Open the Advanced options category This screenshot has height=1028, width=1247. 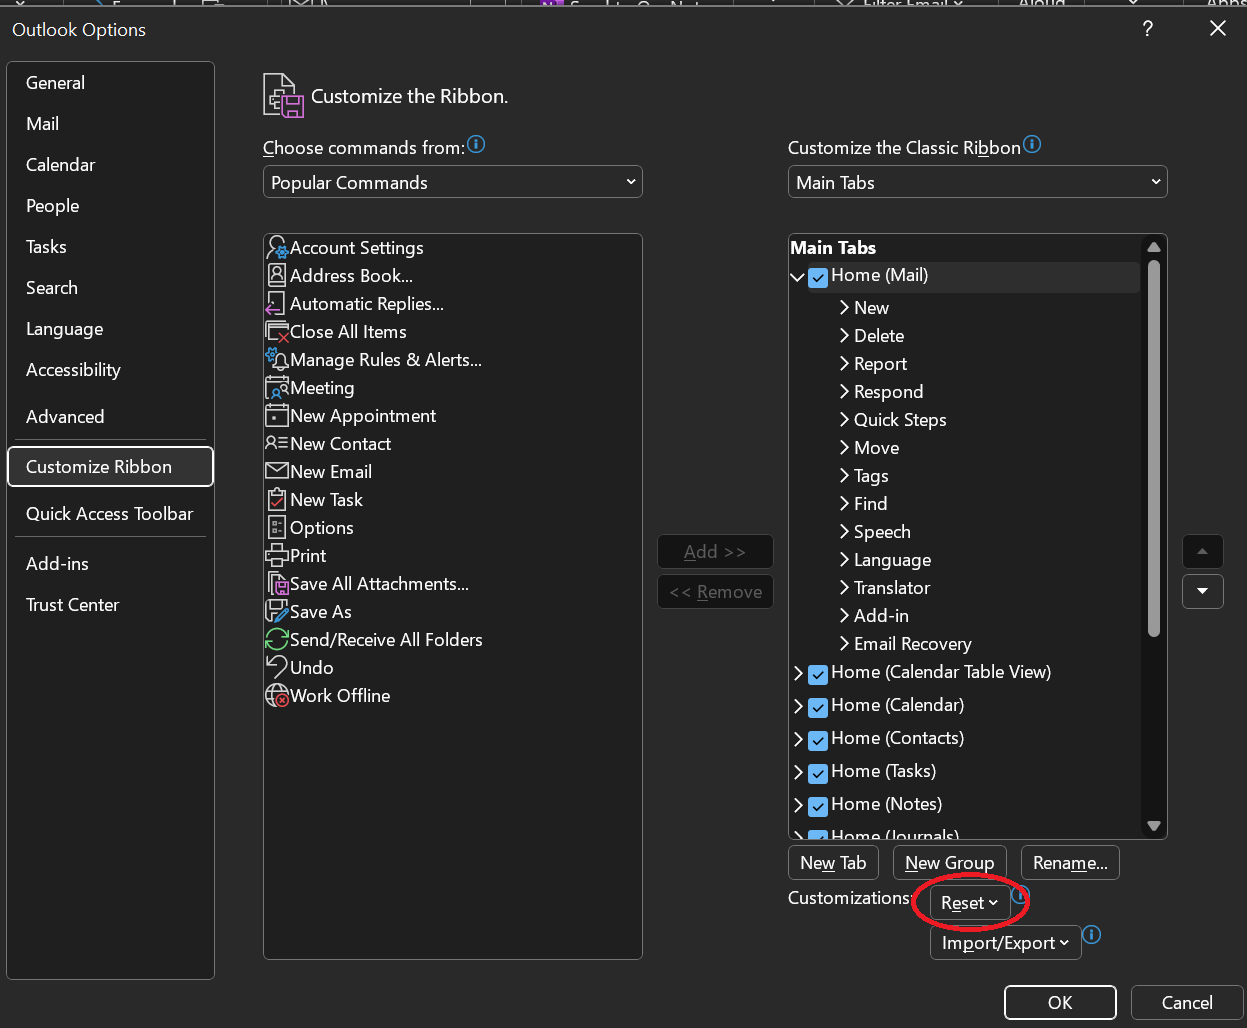click(110, 417)
